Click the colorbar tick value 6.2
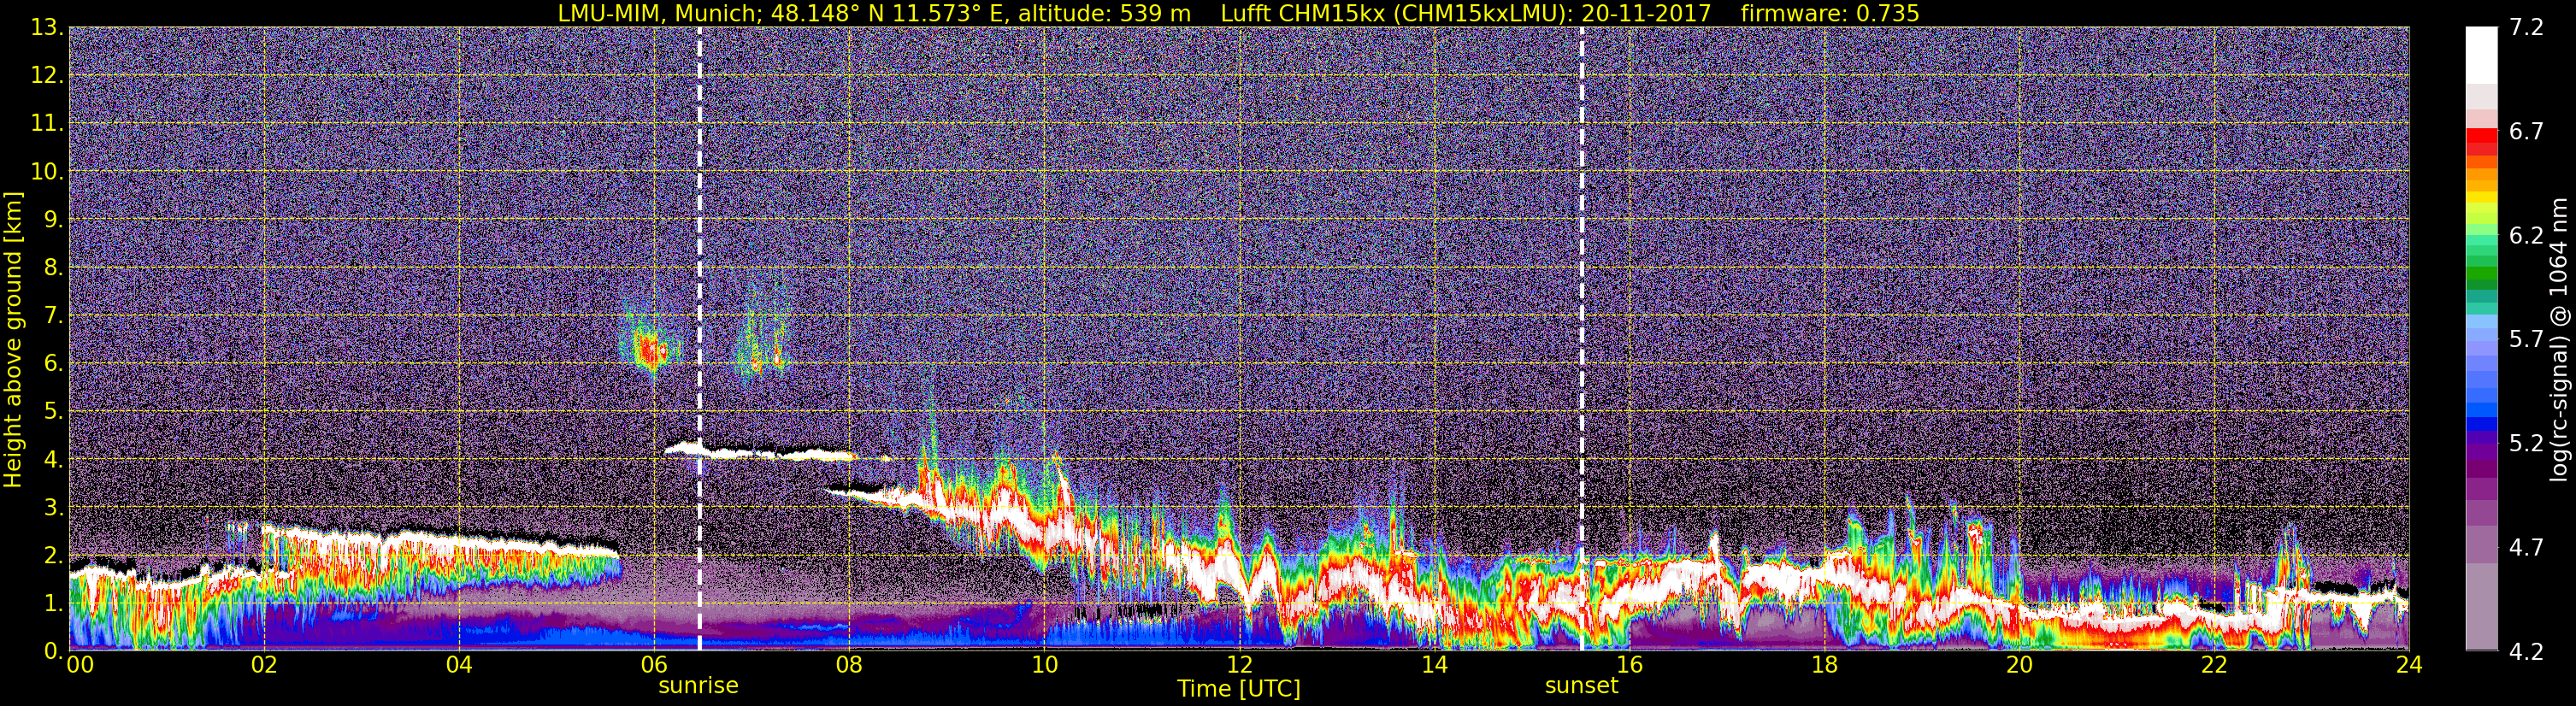Screen dimensions: 2576x706 click(2526, 236)
